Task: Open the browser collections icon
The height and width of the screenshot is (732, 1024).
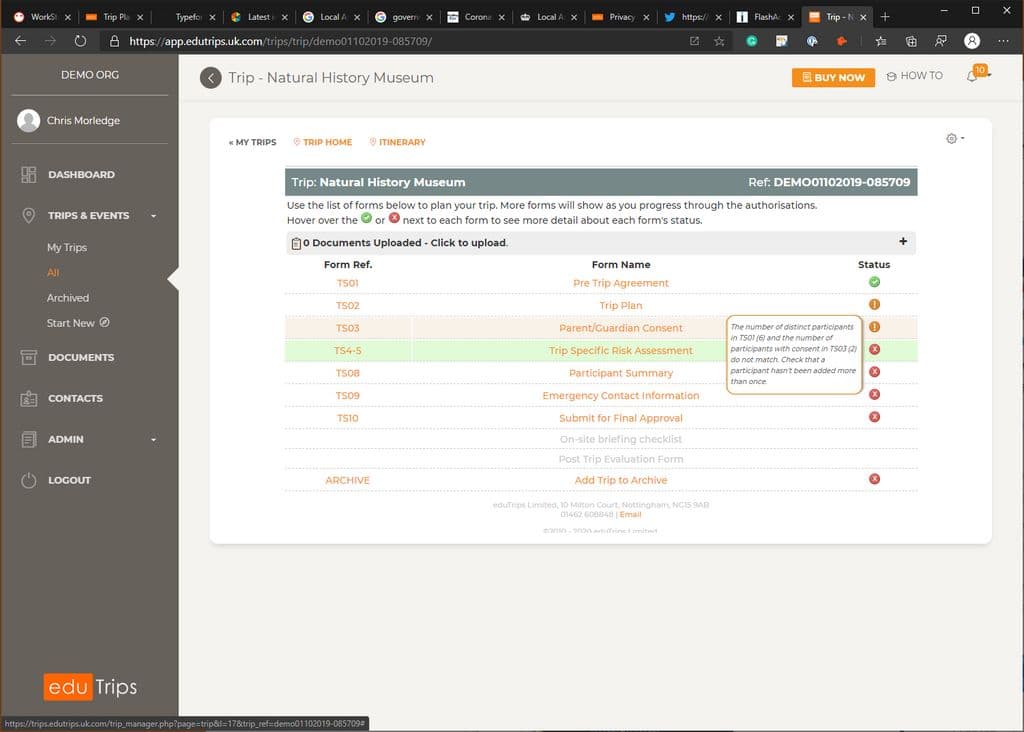Action: 911,41
